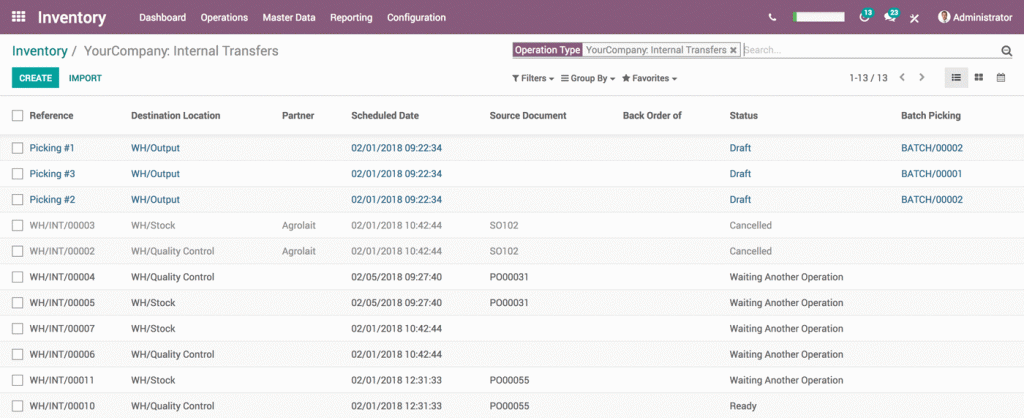This screenshot has height=418, width=1024.
Task: Select the Picking #1 row checkbox
Action: pyautogui.click(x=17, y=148)
